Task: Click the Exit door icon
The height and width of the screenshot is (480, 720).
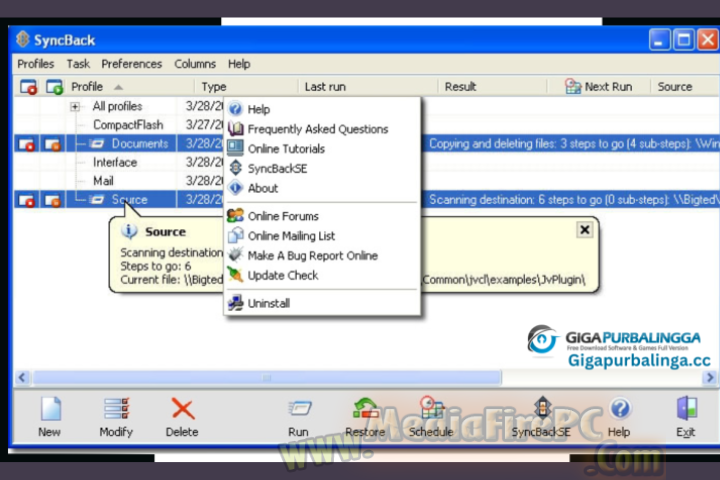Action: point(686,408)
